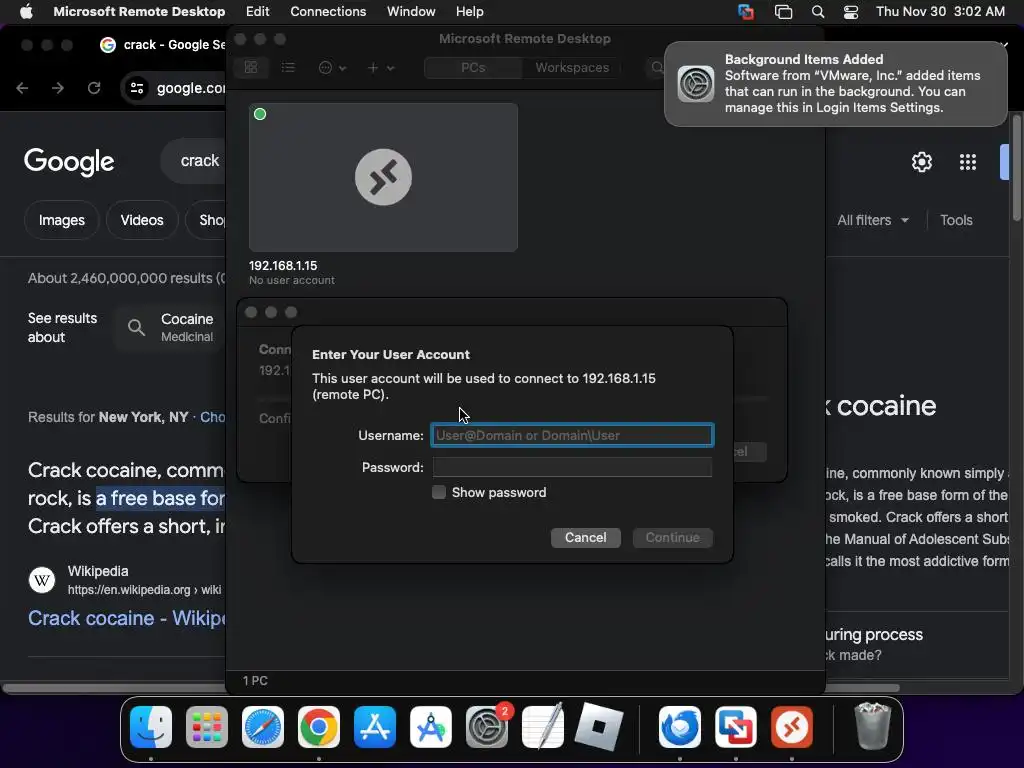This screenshot has width=1024, height=768.
Task: Open Microsoft Remote Desktop from the Dock
Action: tap(792, 727)
